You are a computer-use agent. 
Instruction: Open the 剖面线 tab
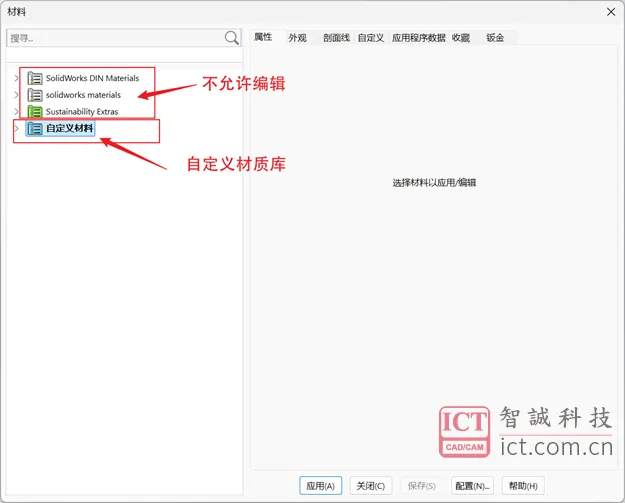click(x=336, y=38)
